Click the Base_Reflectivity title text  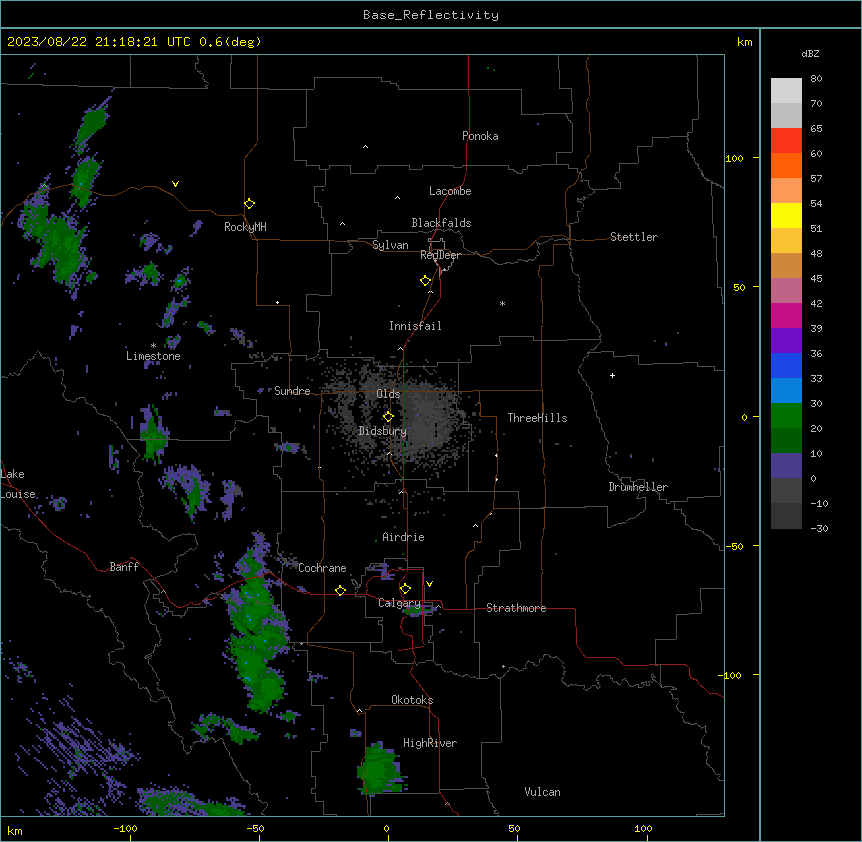(430, 15)
